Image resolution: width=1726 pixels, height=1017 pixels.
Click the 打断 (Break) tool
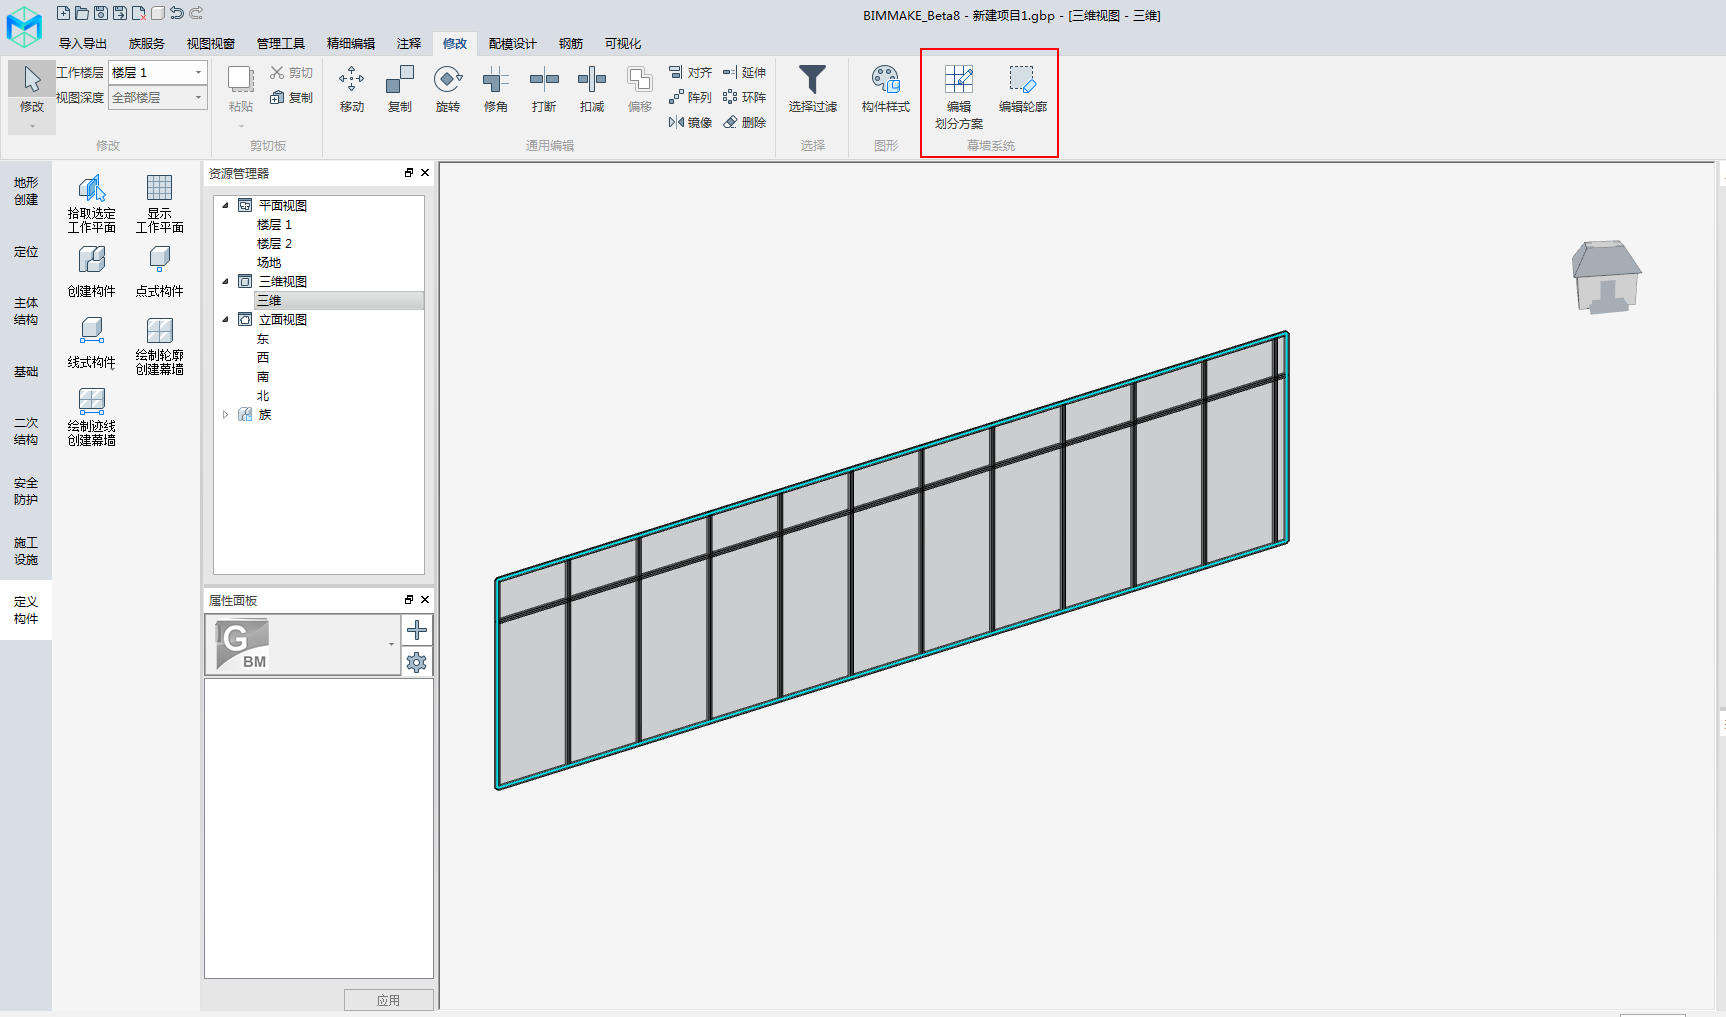[544, 89]
